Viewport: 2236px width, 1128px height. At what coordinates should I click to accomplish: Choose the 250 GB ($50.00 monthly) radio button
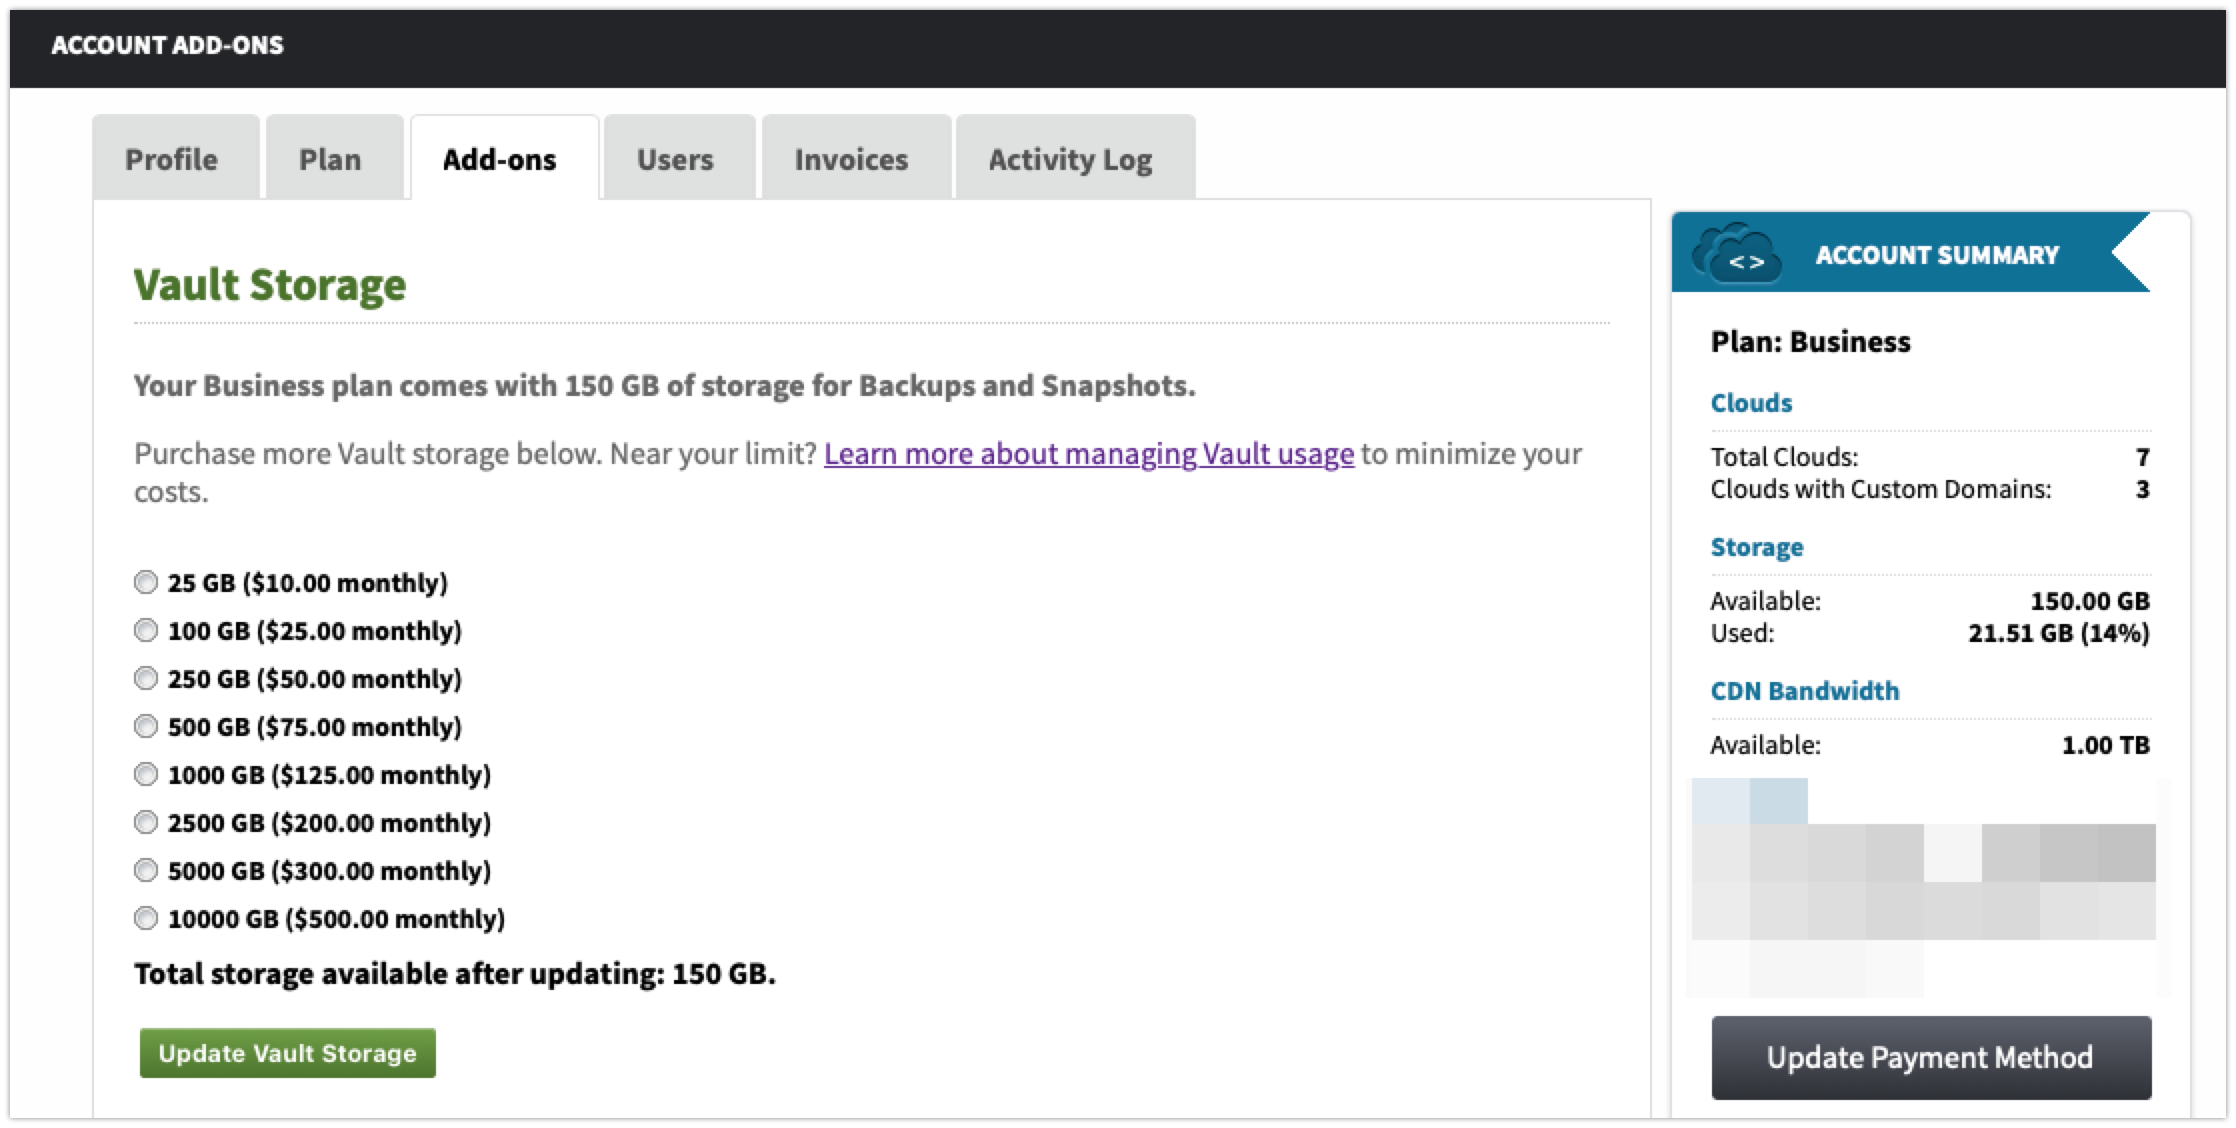146,678
